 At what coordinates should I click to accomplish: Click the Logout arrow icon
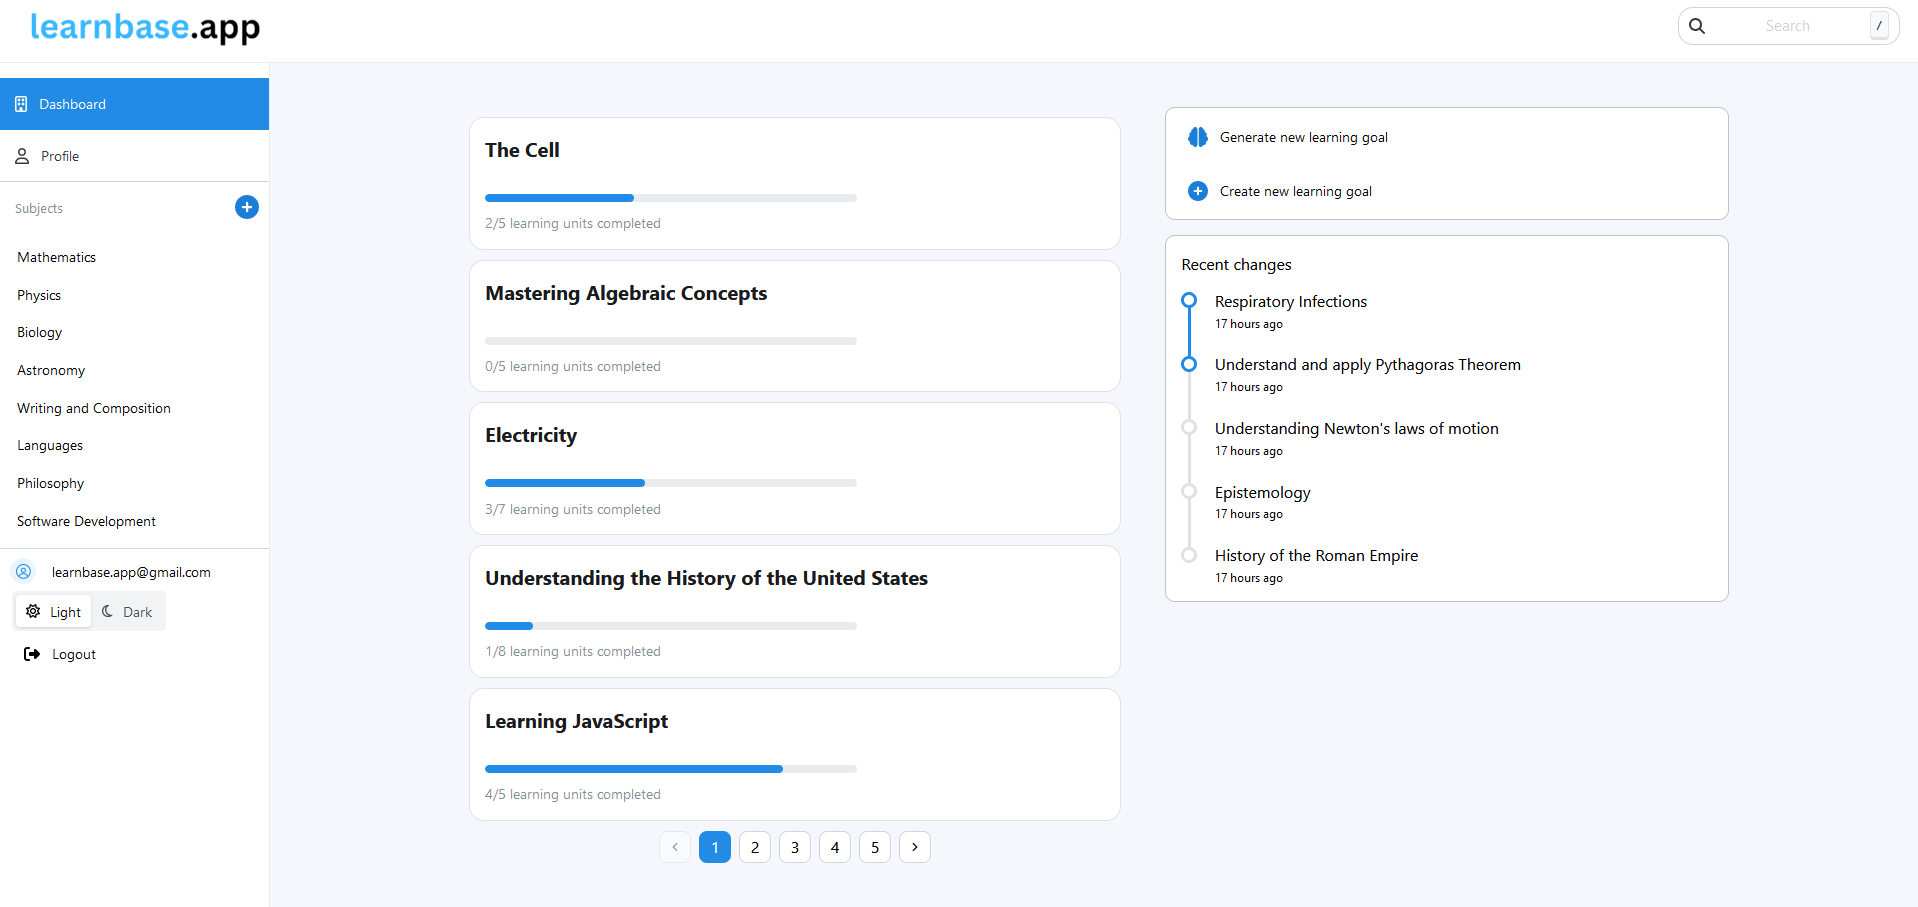(32, 654)
